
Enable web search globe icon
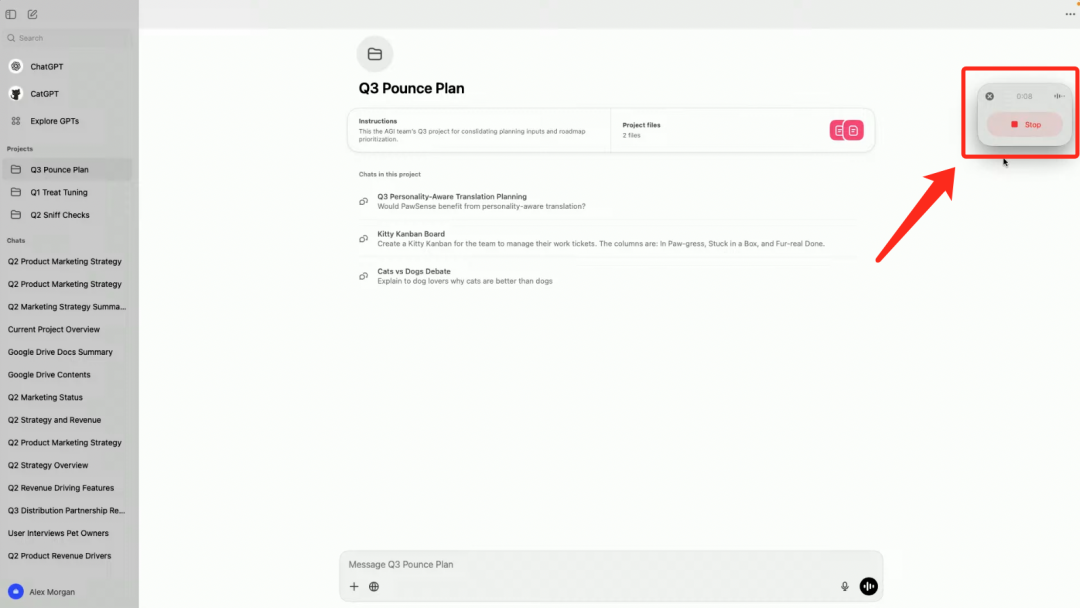click(x=374, y=587)
